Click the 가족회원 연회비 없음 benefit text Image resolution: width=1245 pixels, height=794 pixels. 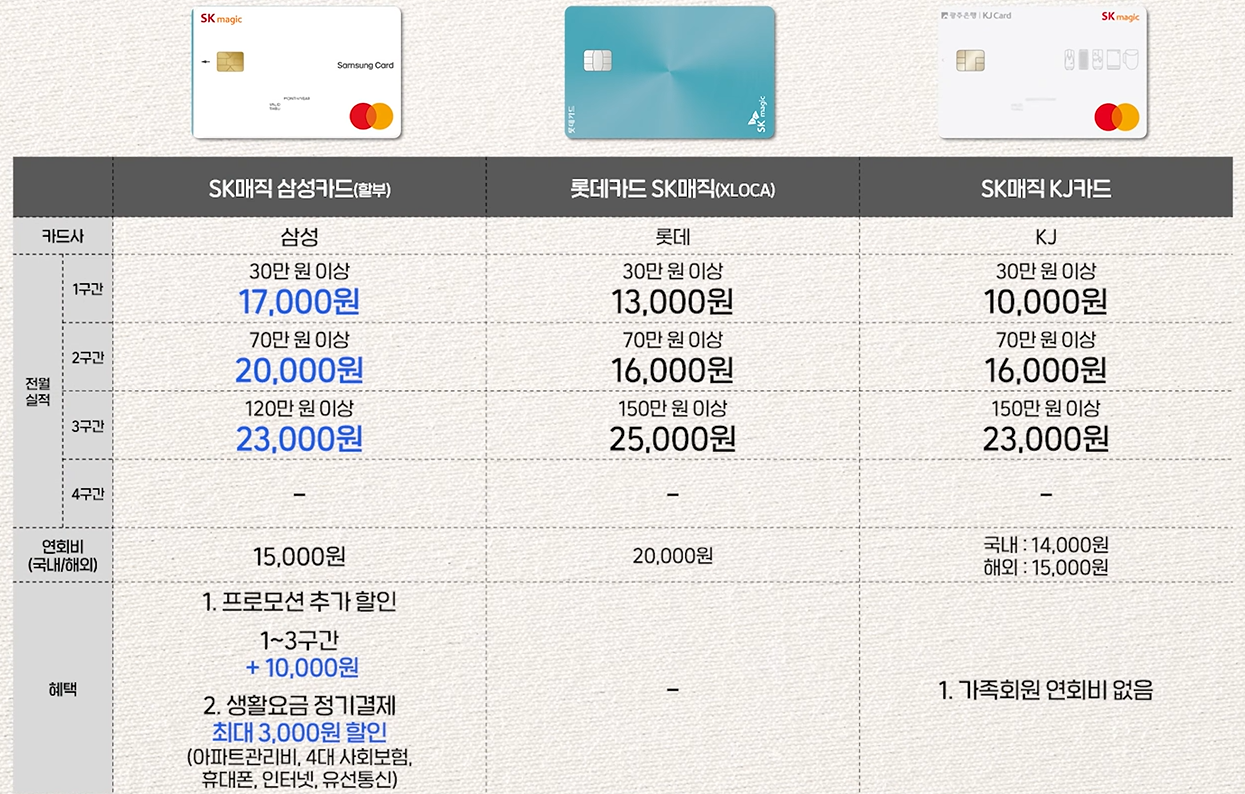(x=1046, y=690)
